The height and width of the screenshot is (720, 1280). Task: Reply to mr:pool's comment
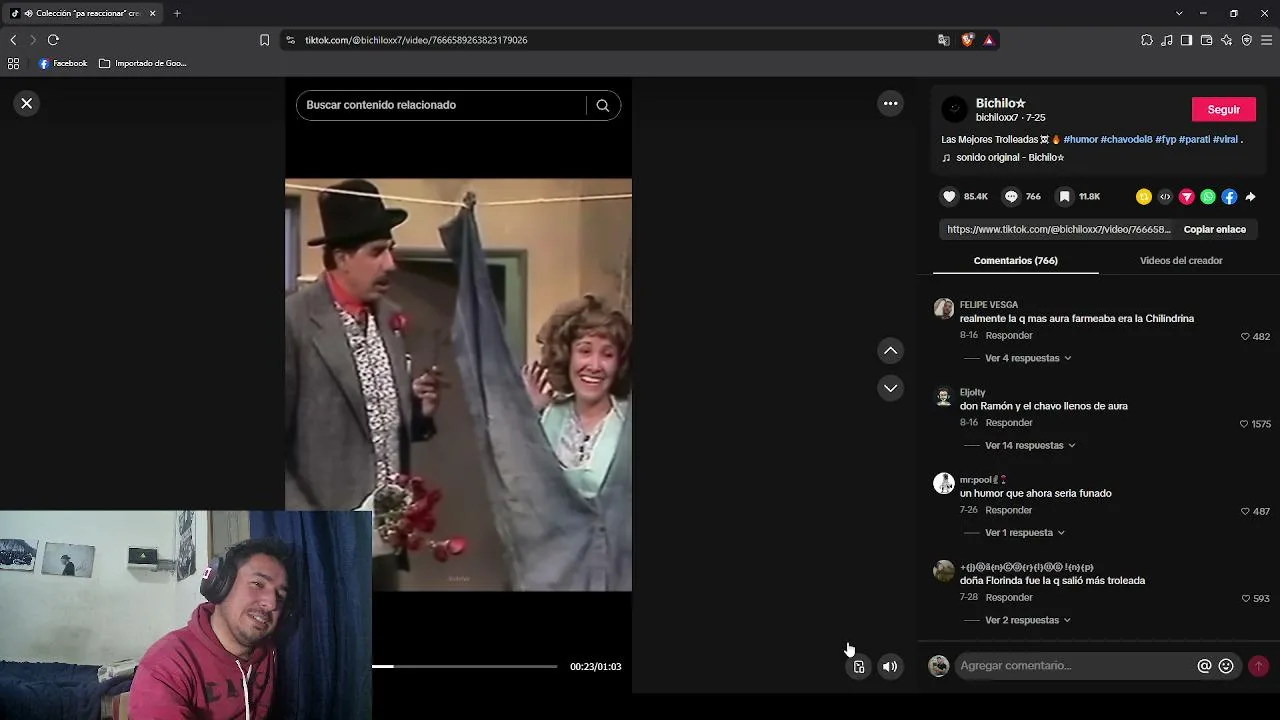(x=1009, y=510)
